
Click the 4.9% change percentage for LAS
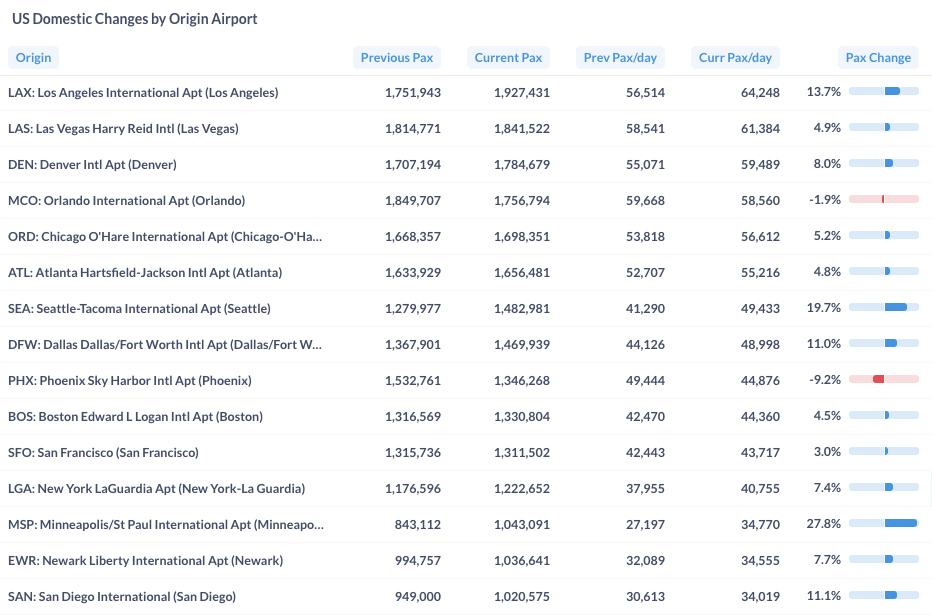point(827,128)
